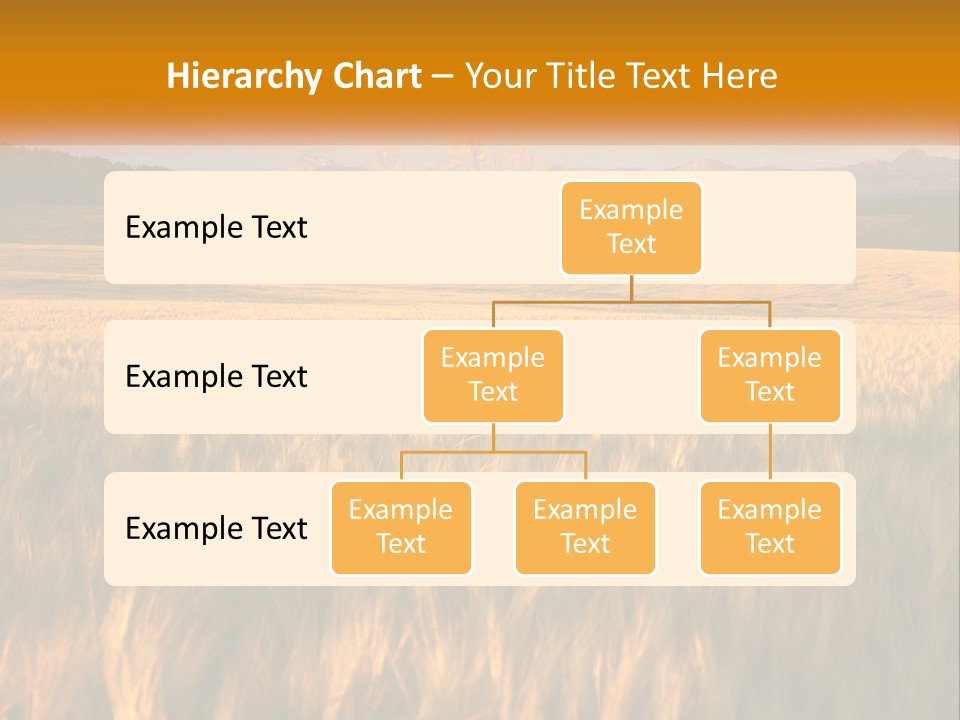Click the third row's "Example Text" label

[216, 528]
